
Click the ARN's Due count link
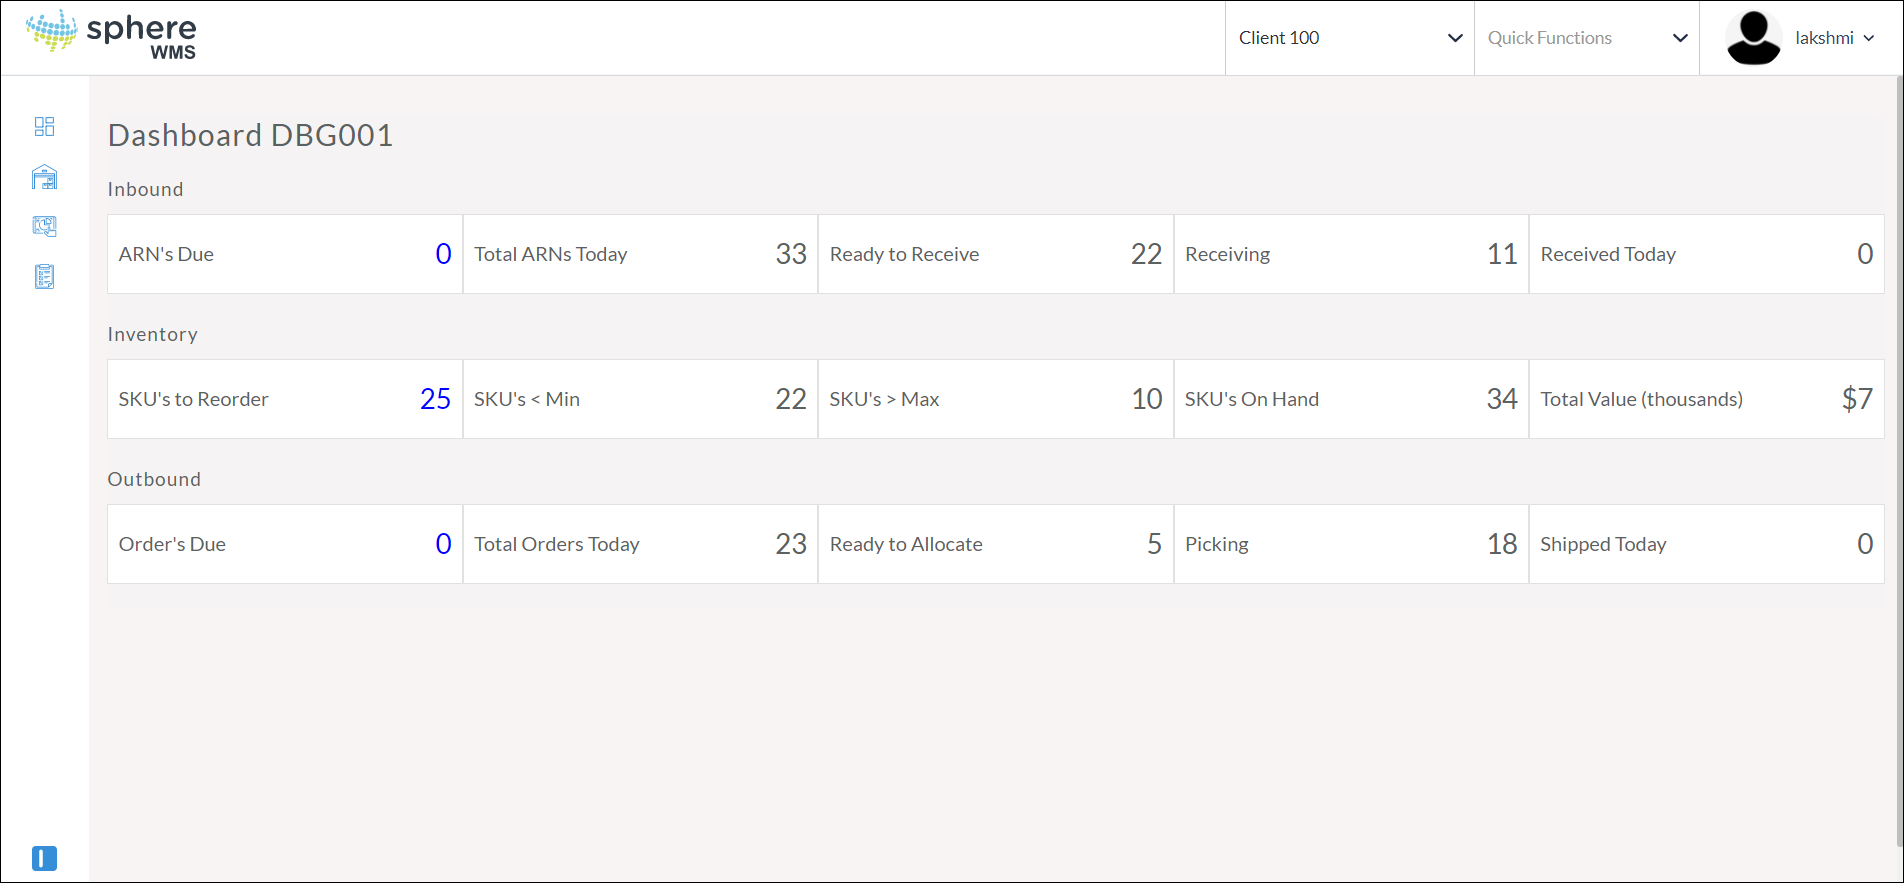pos(443,254)
